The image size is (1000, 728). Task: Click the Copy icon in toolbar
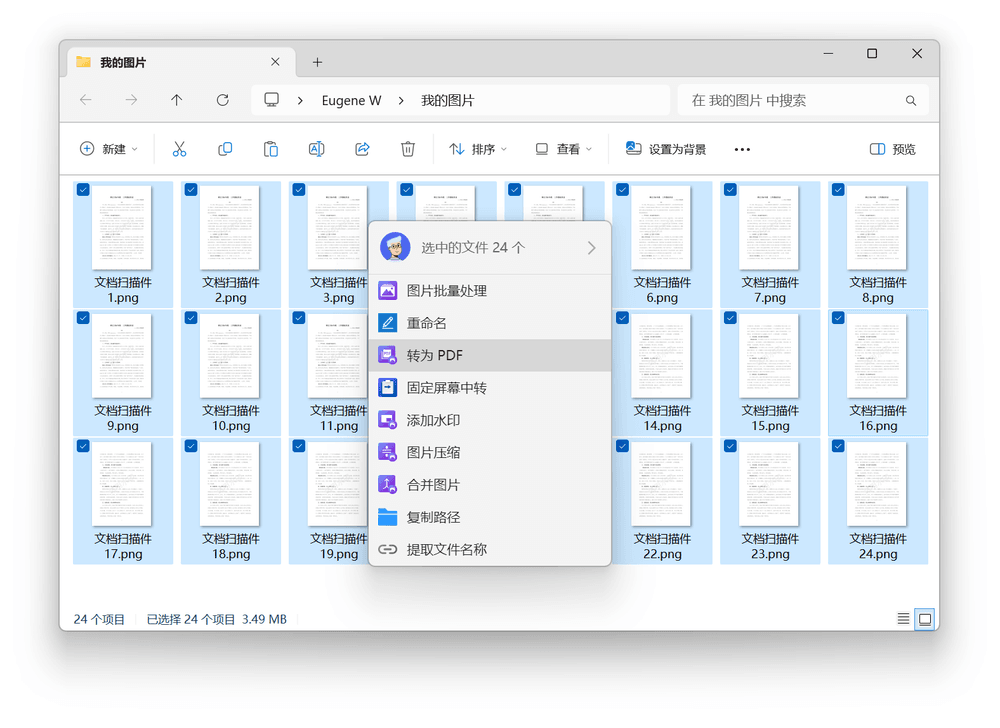pyautogui.click(x=225, y=149)
